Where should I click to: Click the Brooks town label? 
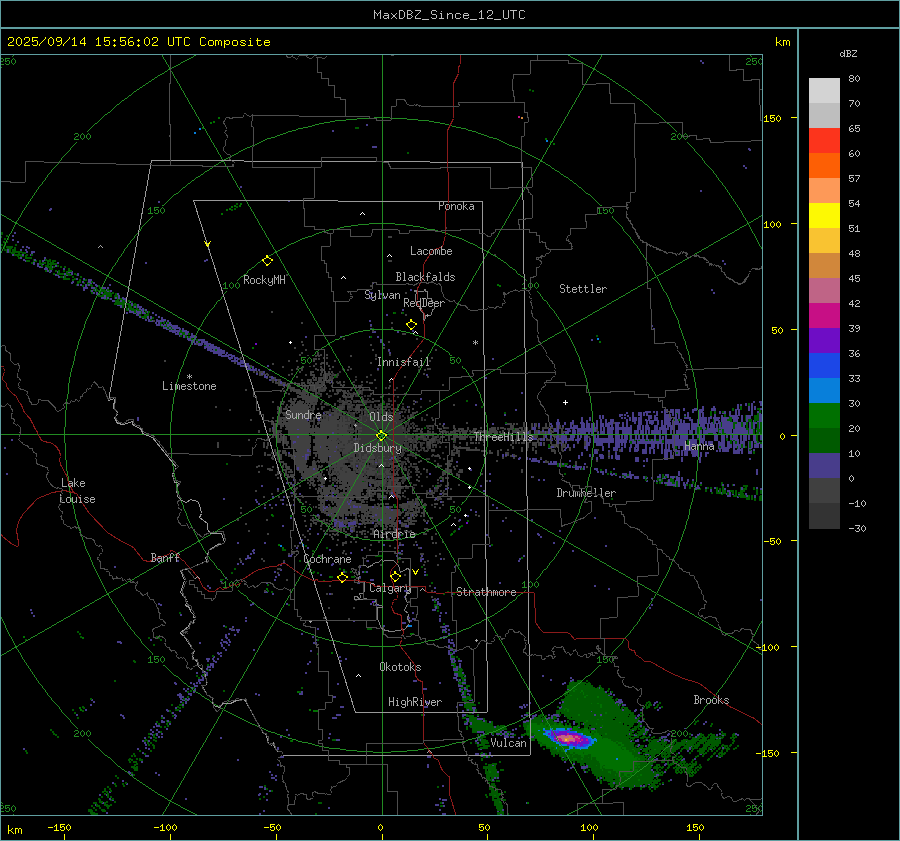[x=711, y=700]
